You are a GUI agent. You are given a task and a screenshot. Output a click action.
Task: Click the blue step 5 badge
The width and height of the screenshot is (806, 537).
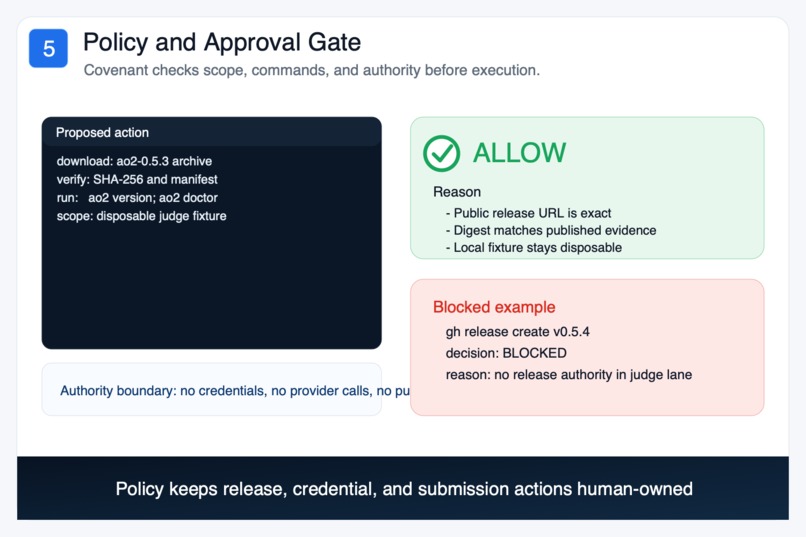48,48
